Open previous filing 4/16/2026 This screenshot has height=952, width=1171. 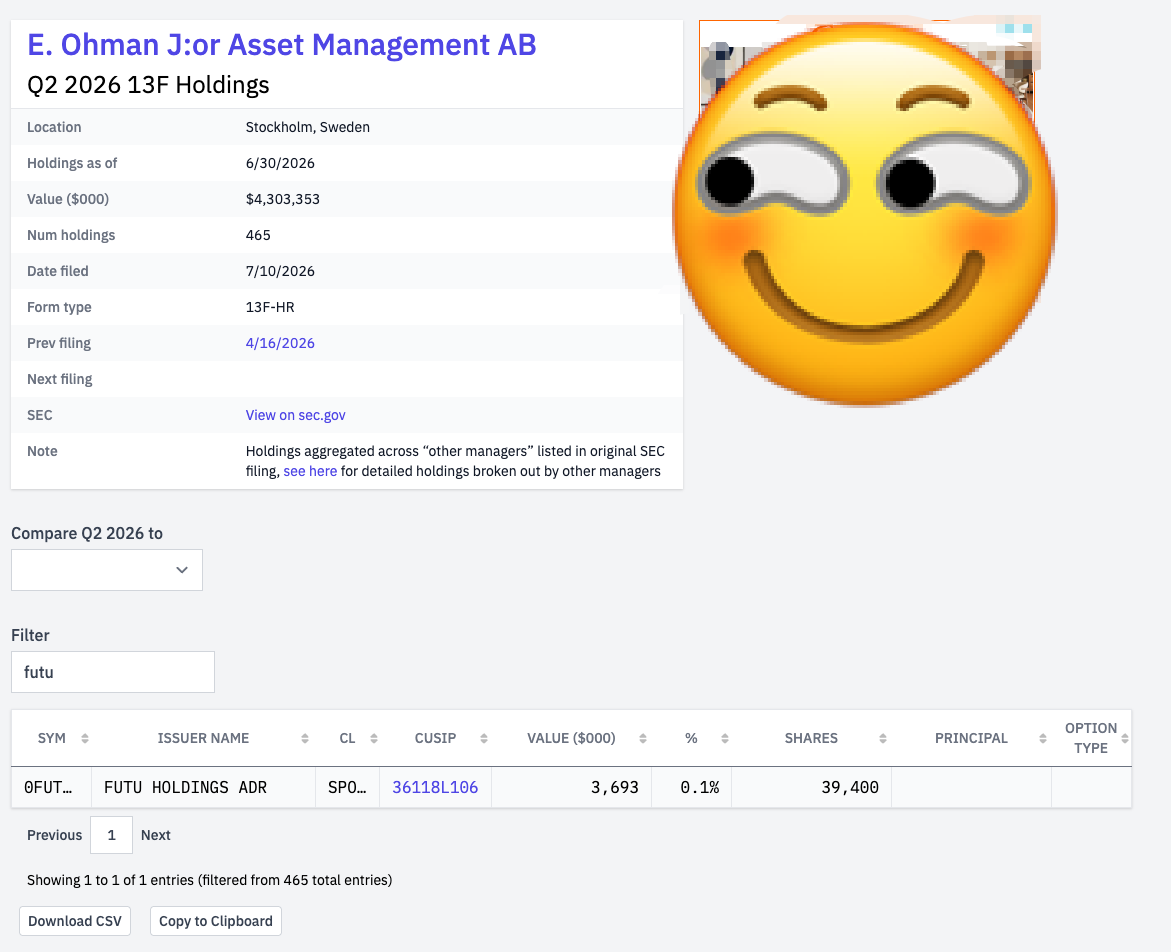pyautogui.click(x=280, y=343)
